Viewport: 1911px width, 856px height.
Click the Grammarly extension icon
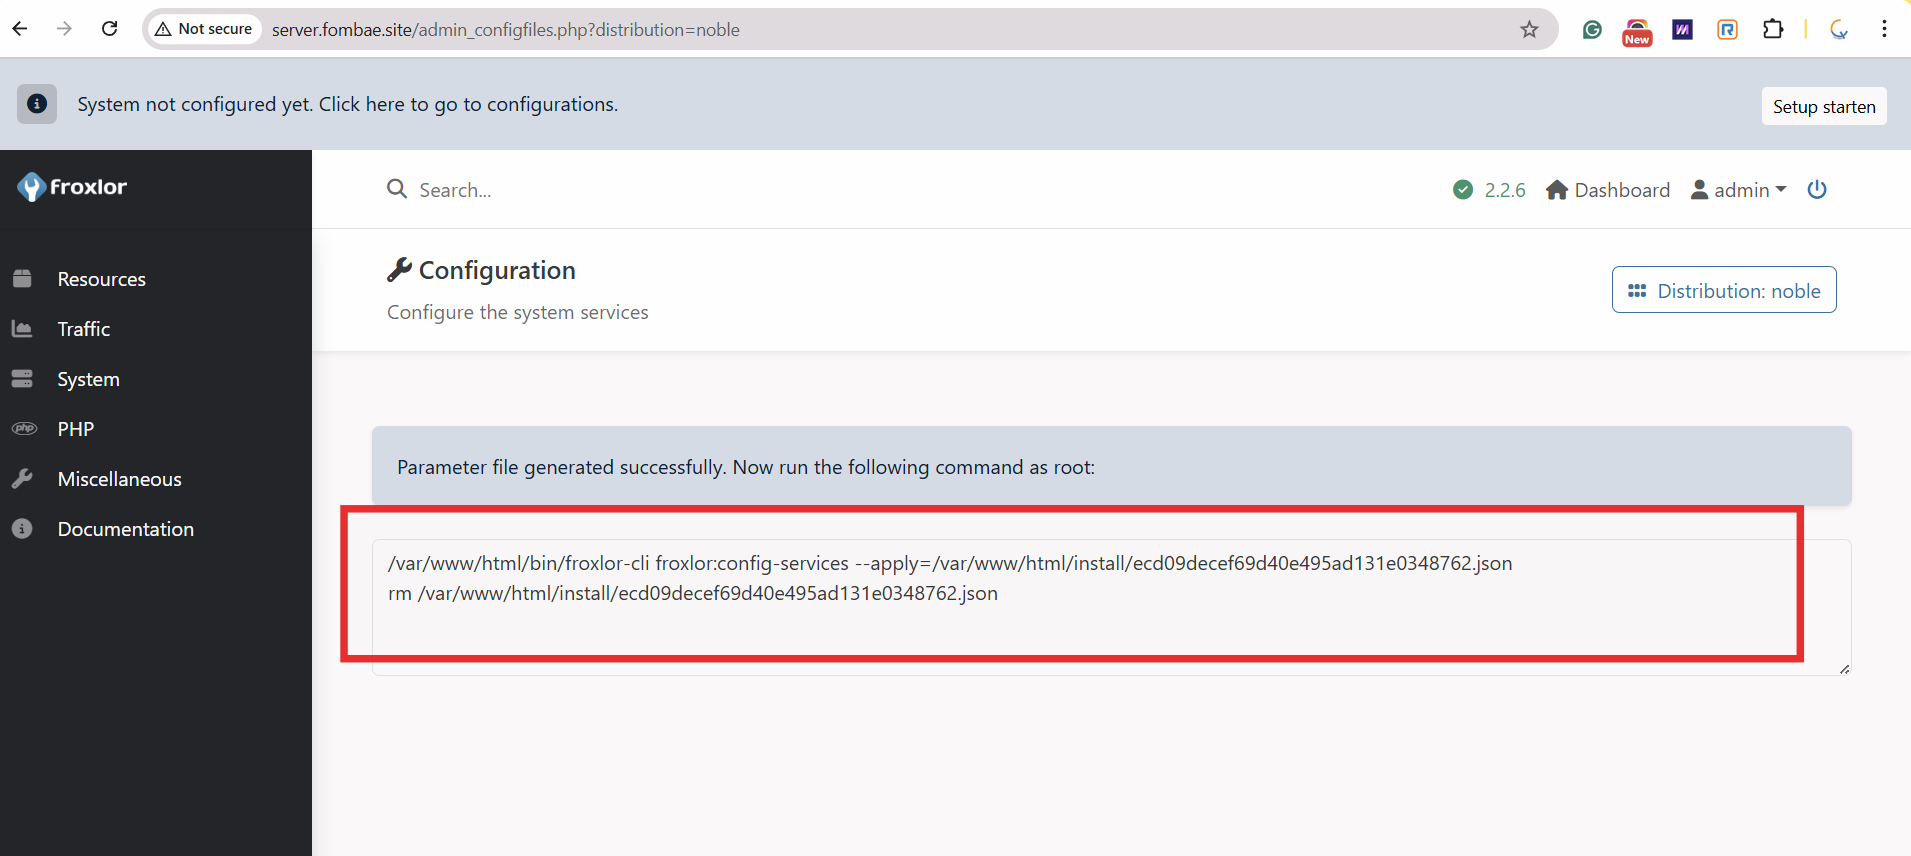click(x=1592, y=29)
